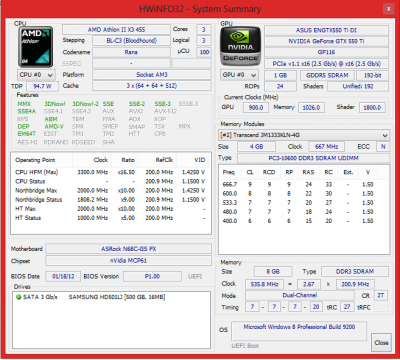Viewport: 400px width, 360px height.
Task: Select the Northbridge Status row
Action: [x=110, y=200]
